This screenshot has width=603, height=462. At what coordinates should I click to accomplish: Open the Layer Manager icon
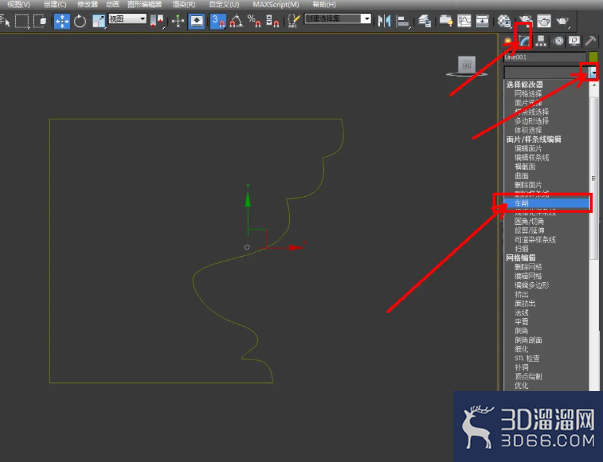[425, 21]
